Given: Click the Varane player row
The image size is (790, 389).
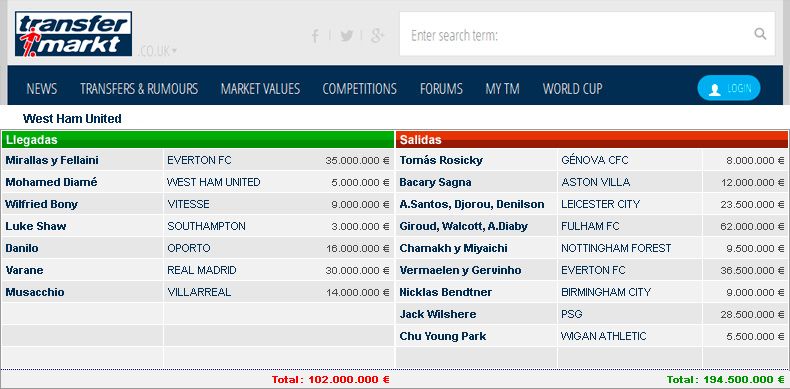Looking at the screenshot, I should pyautogui.click(x=198, y=270).
